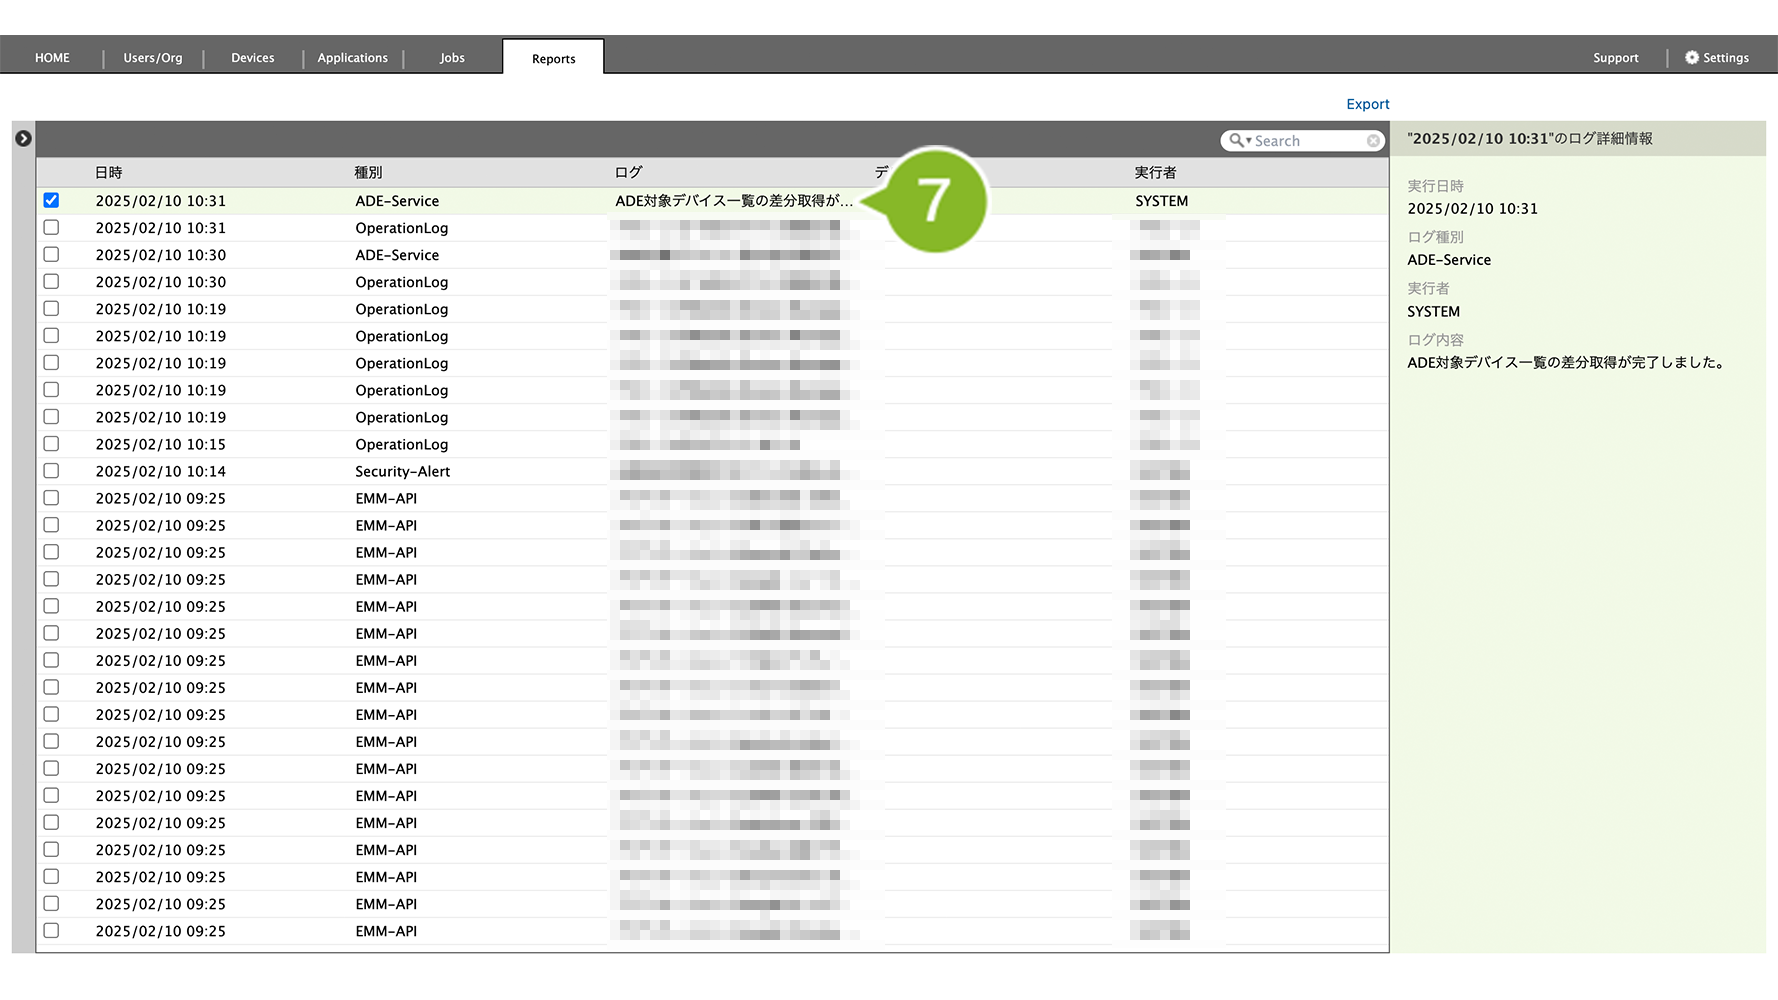Switch to the Devices tab
Image resolution: width=1778 pixels, height=1000 pixels.
click(x=252, y=58)
